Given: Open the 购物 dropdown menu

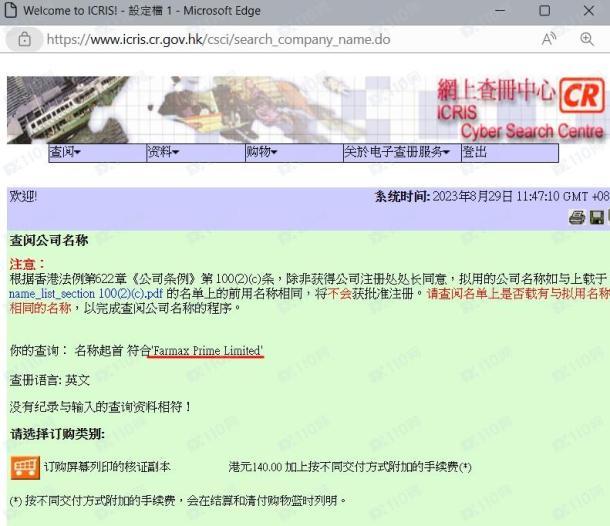Looking at the screenshot, I should (x=294, y=153).
